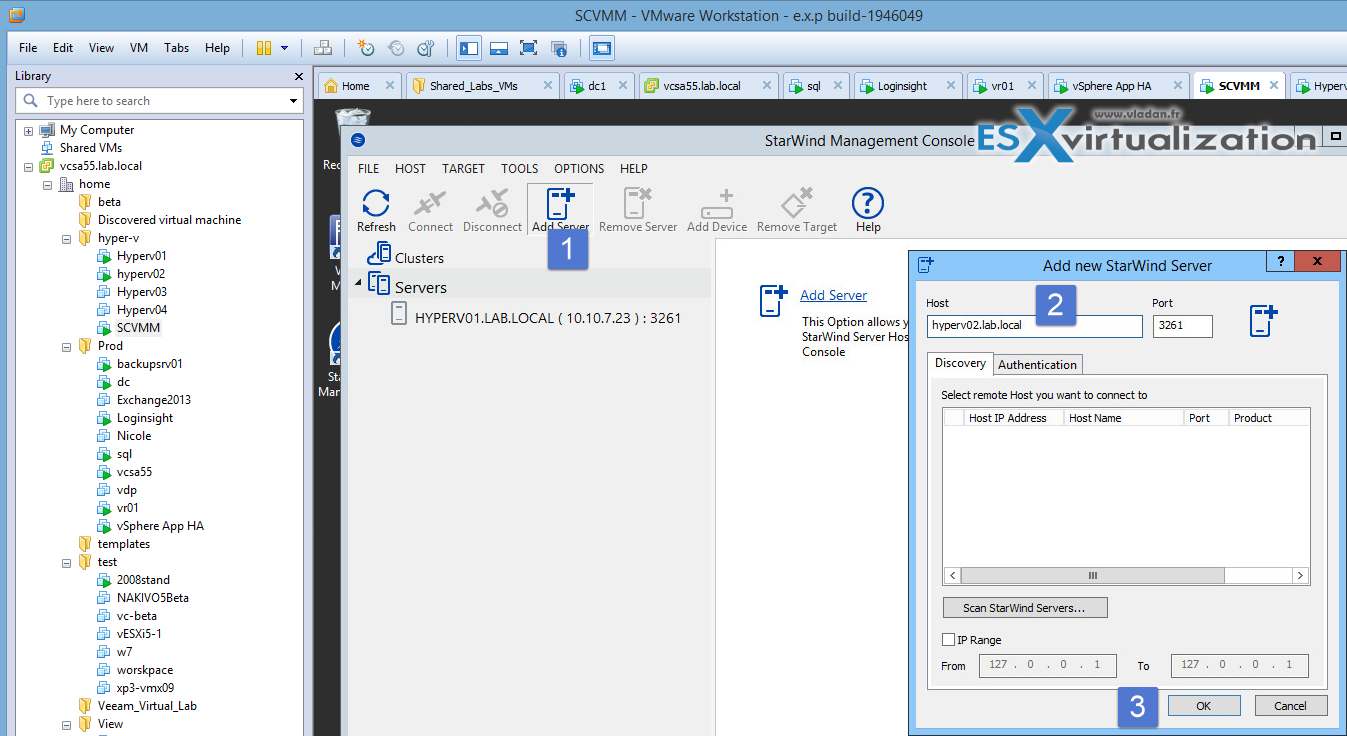Toggle the thumbnail bar icon

coord(498,47)
